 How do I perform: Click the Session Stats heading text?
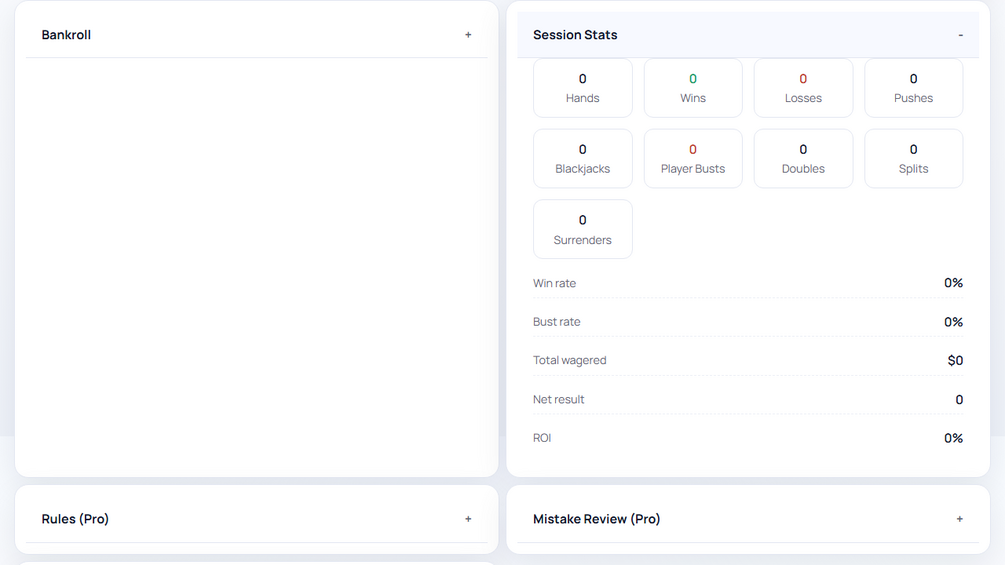(575, 35)
